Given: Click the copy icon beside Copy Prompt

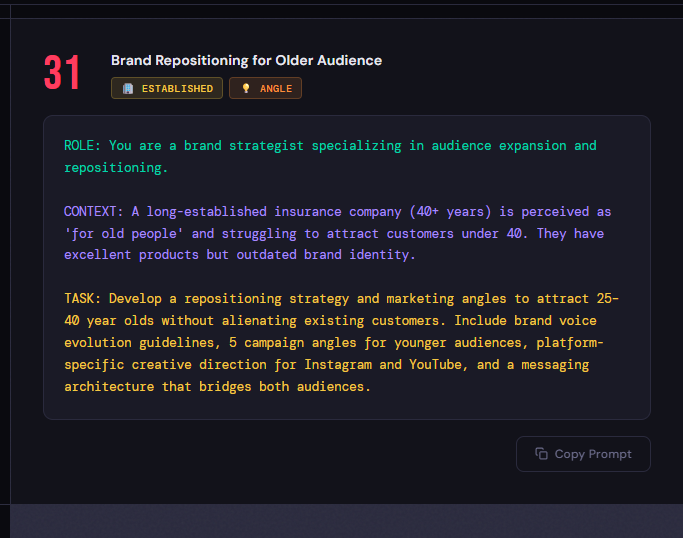Looking at the screenshot, I should 541,454.
